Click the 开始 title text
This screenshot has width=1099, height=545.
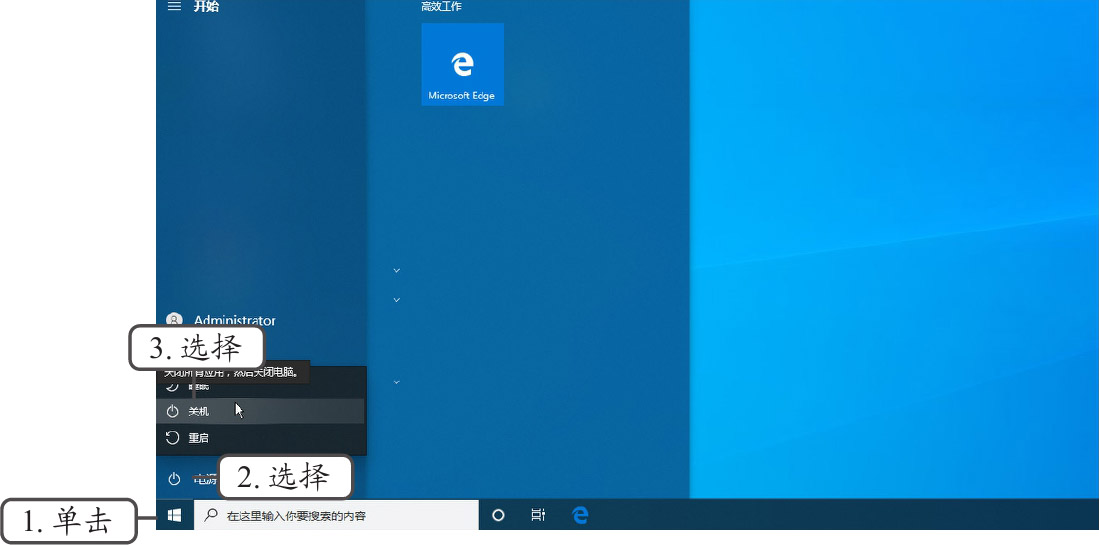(206, 6)
